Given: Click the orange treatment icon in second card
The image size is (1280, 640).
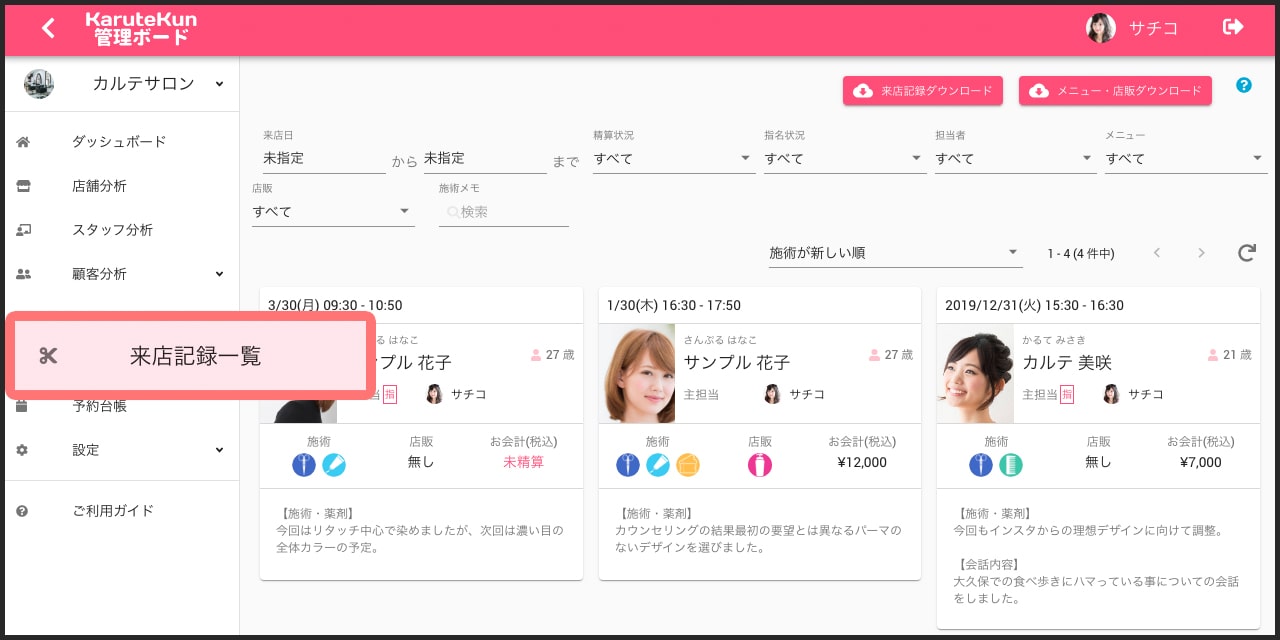Looking at the screenshot, I should pos(688,464).
